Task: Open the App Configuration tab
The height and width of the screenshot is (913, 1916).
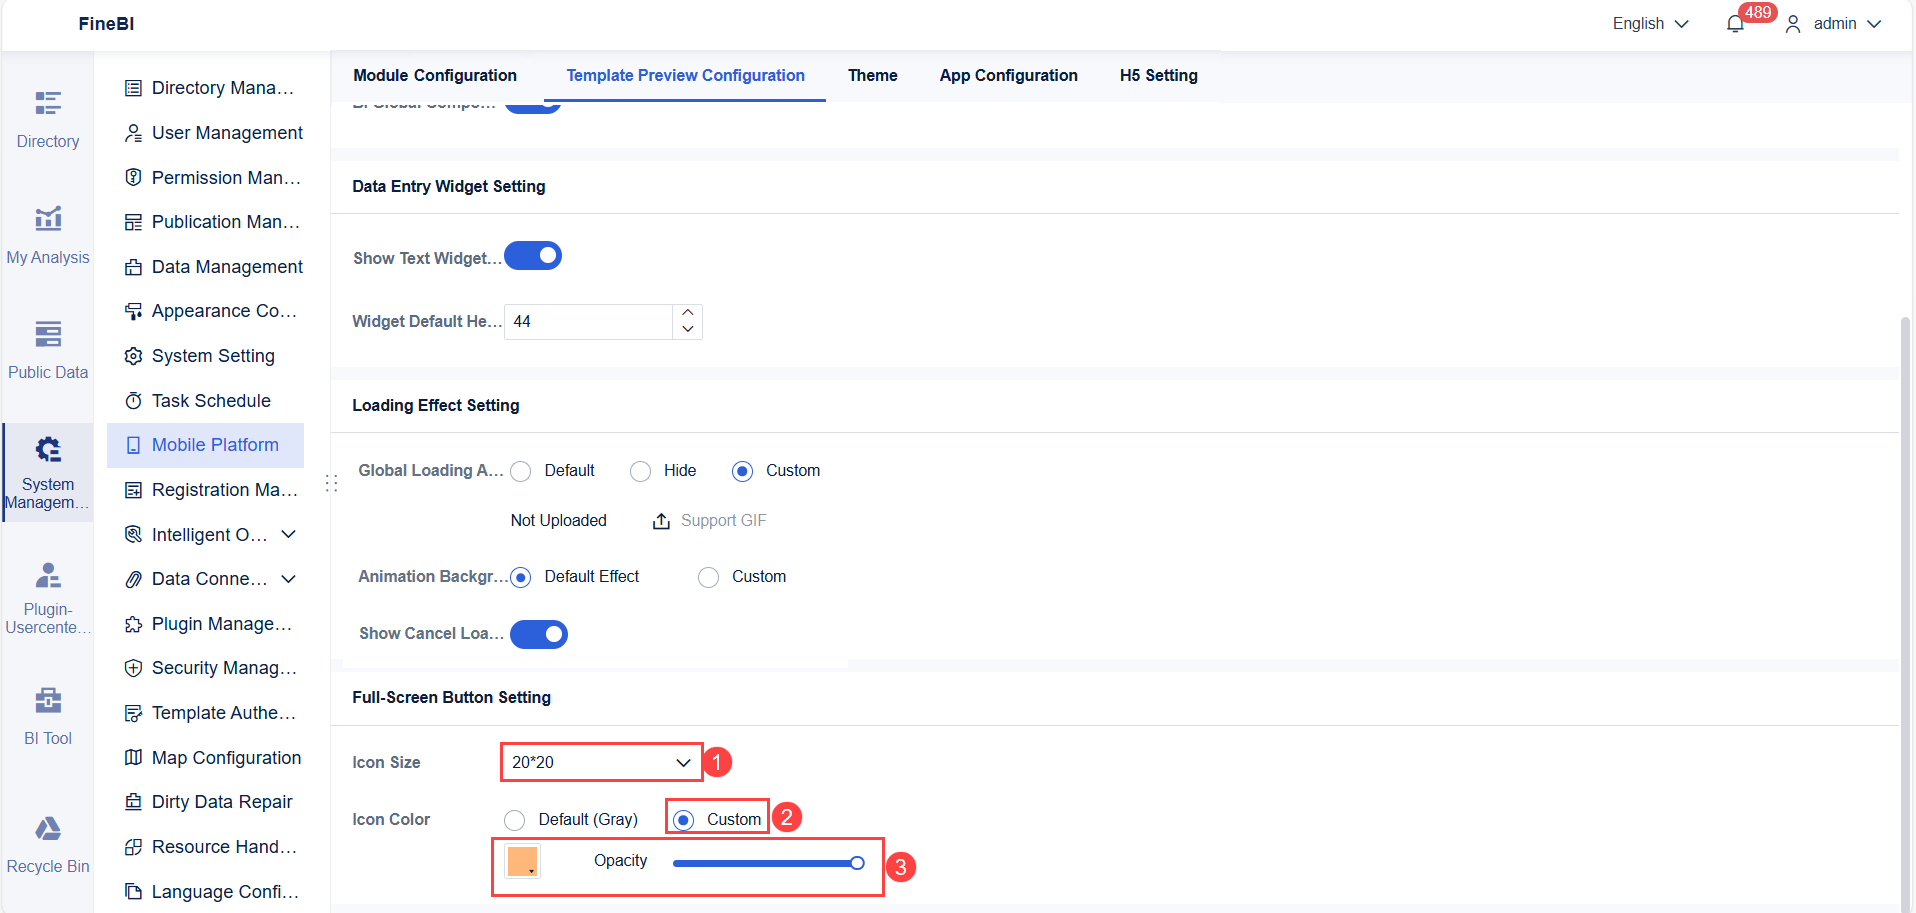Action: tap(1008, 75)
